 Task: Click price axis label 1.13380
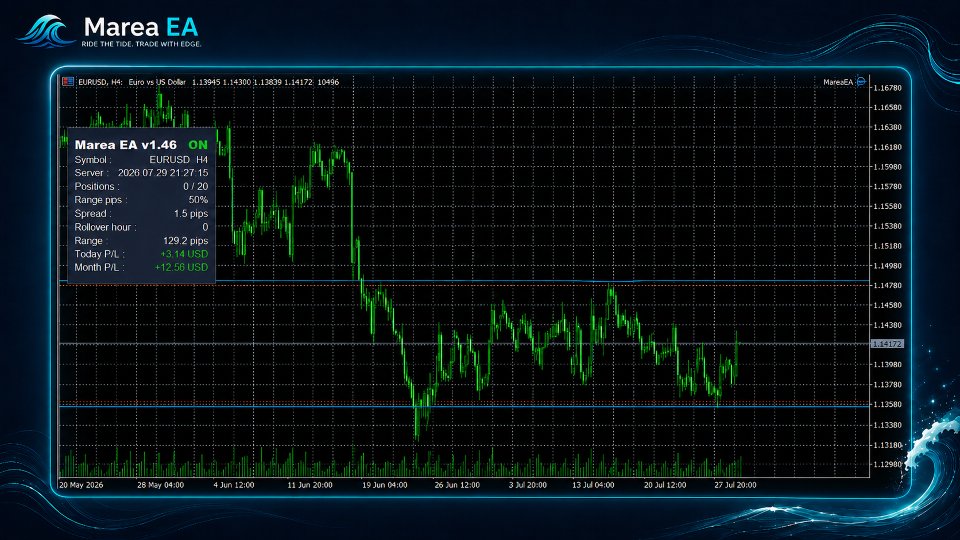[x=888, y=425]
